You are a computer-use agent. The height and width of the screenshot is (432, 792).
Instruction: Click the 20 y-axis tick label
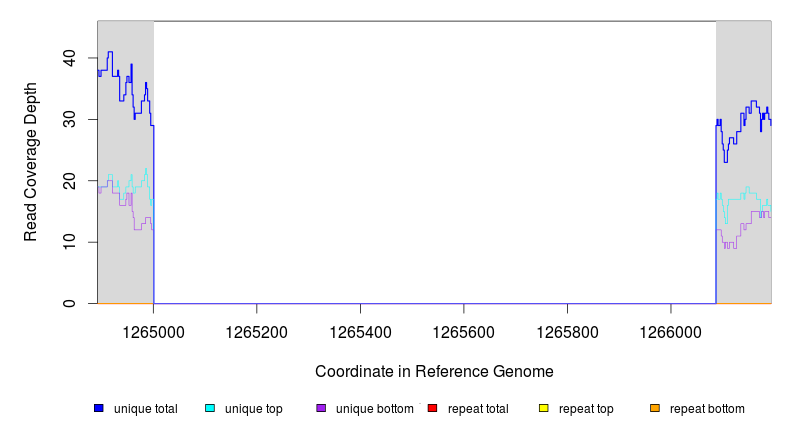(70, 181)
